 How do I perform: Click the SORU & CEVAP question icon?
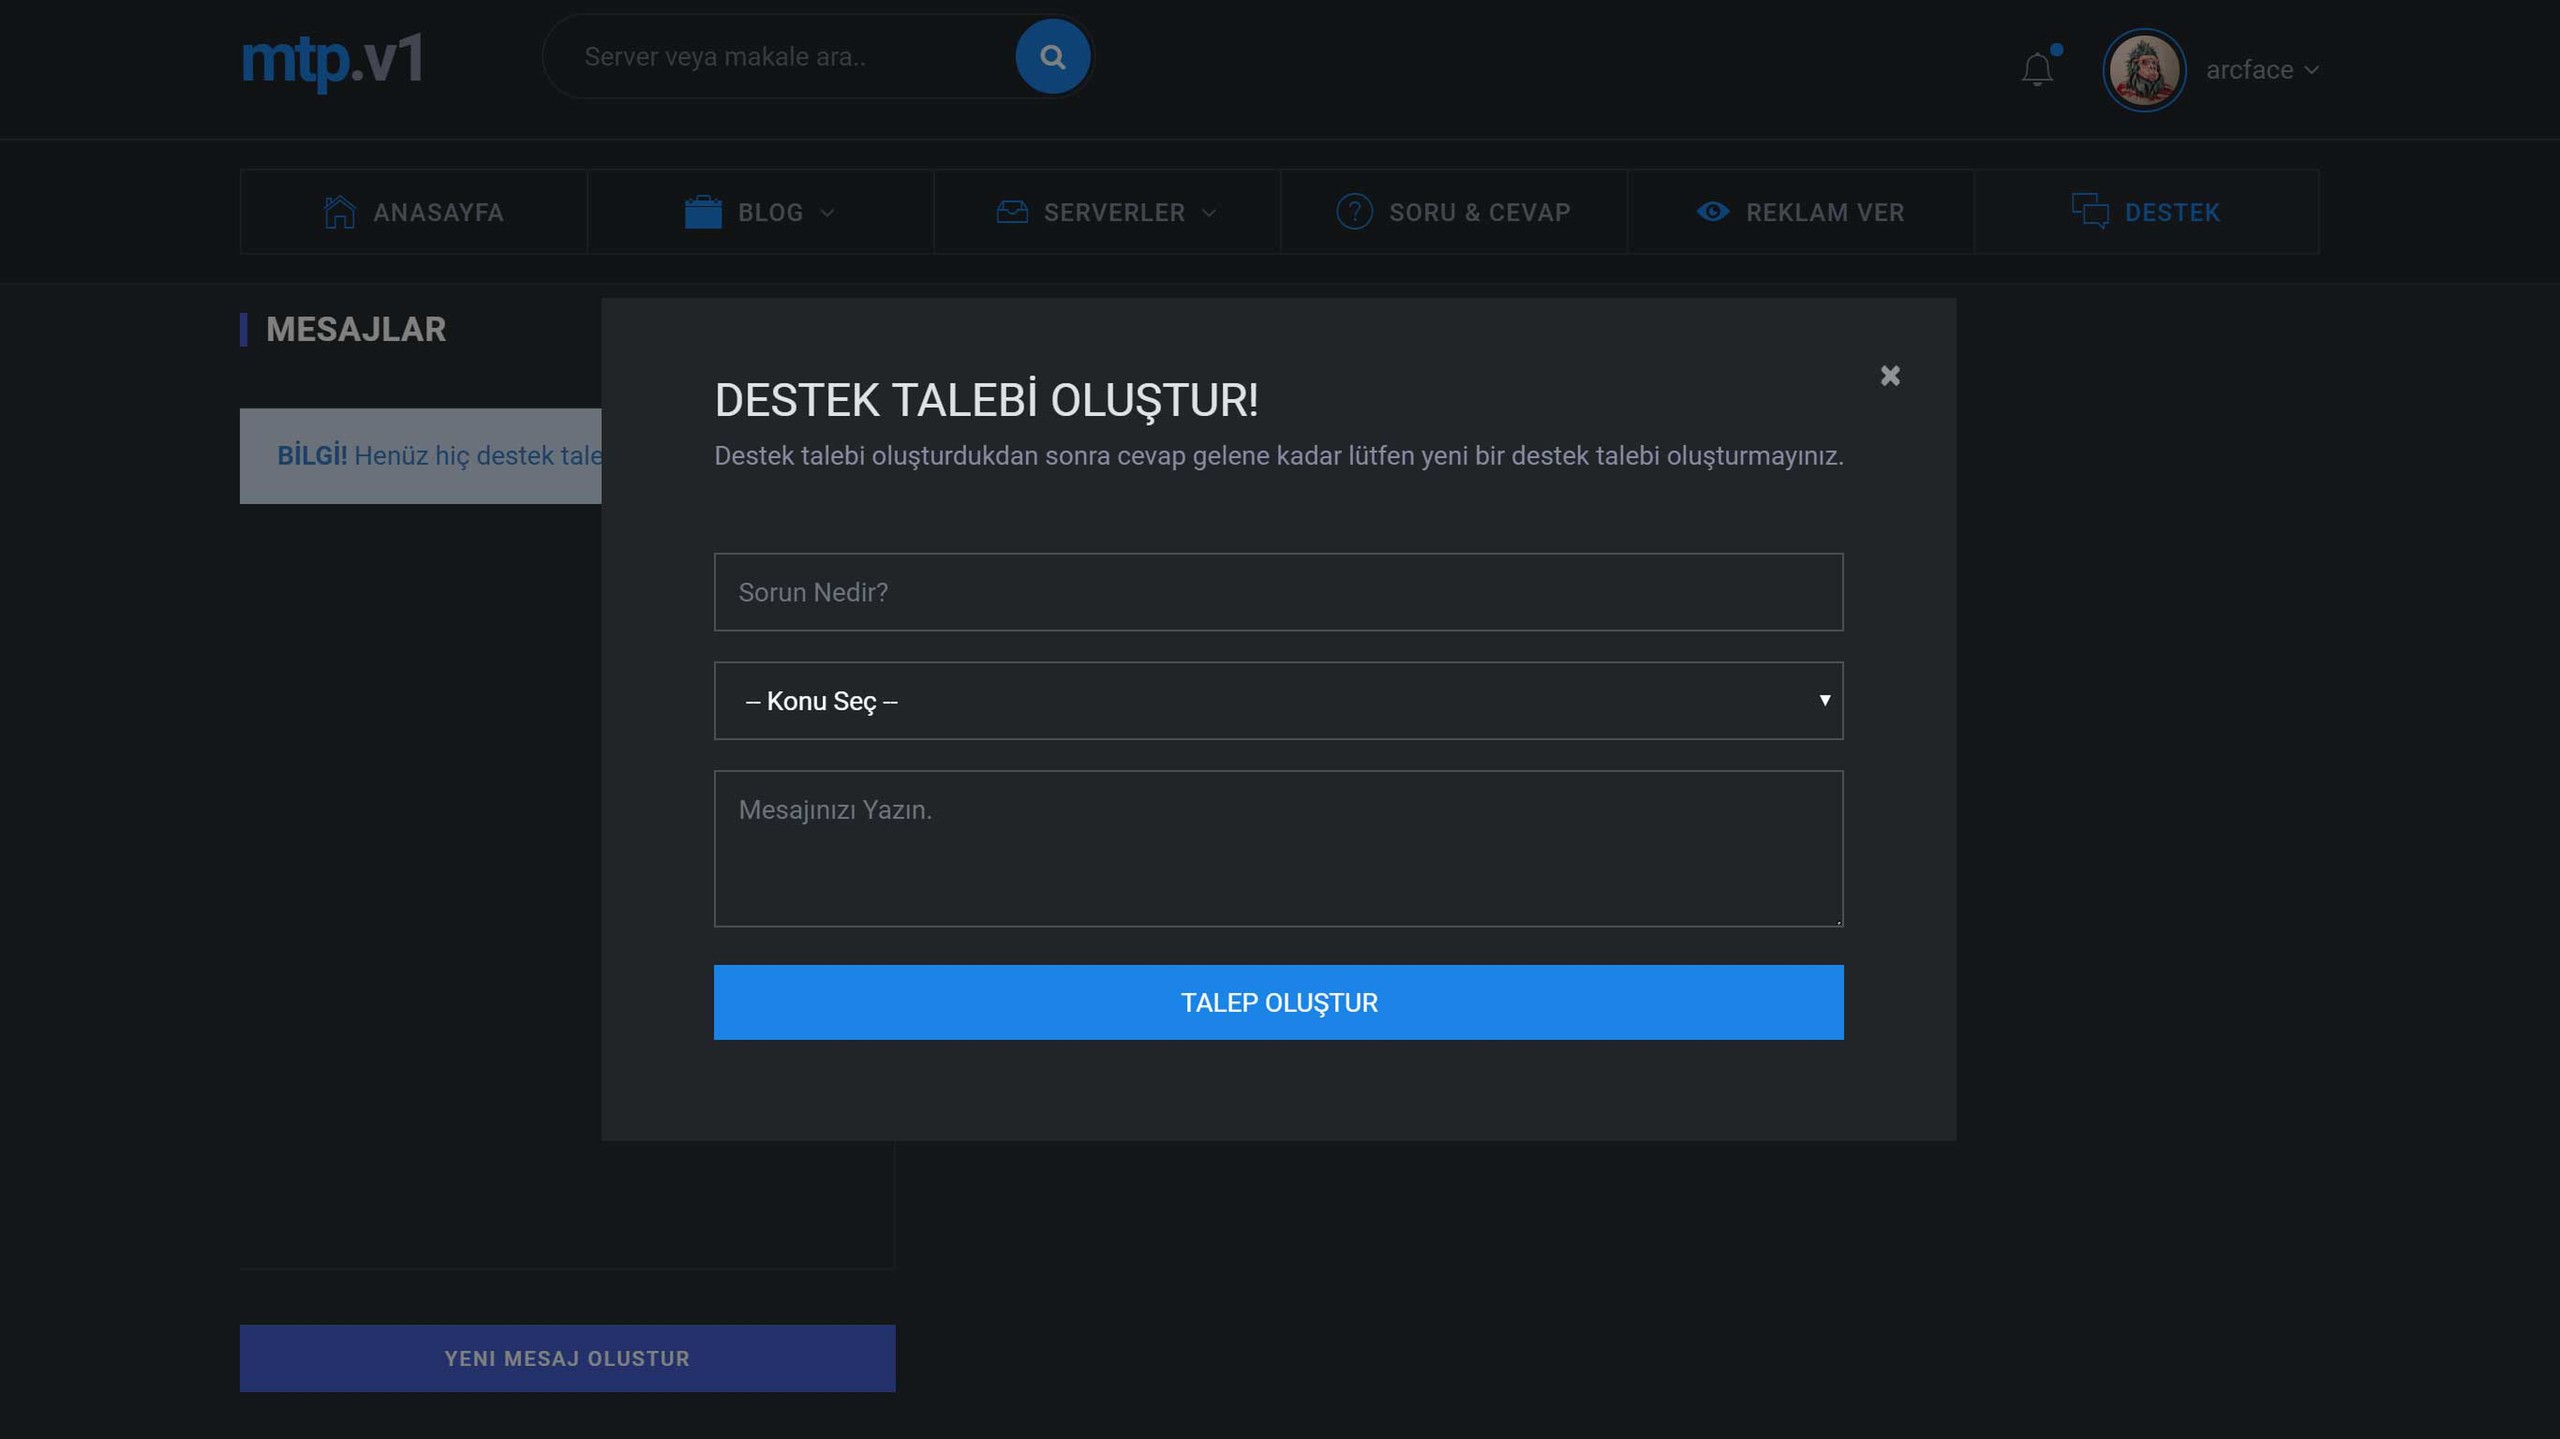click(x=1354, y=212)
